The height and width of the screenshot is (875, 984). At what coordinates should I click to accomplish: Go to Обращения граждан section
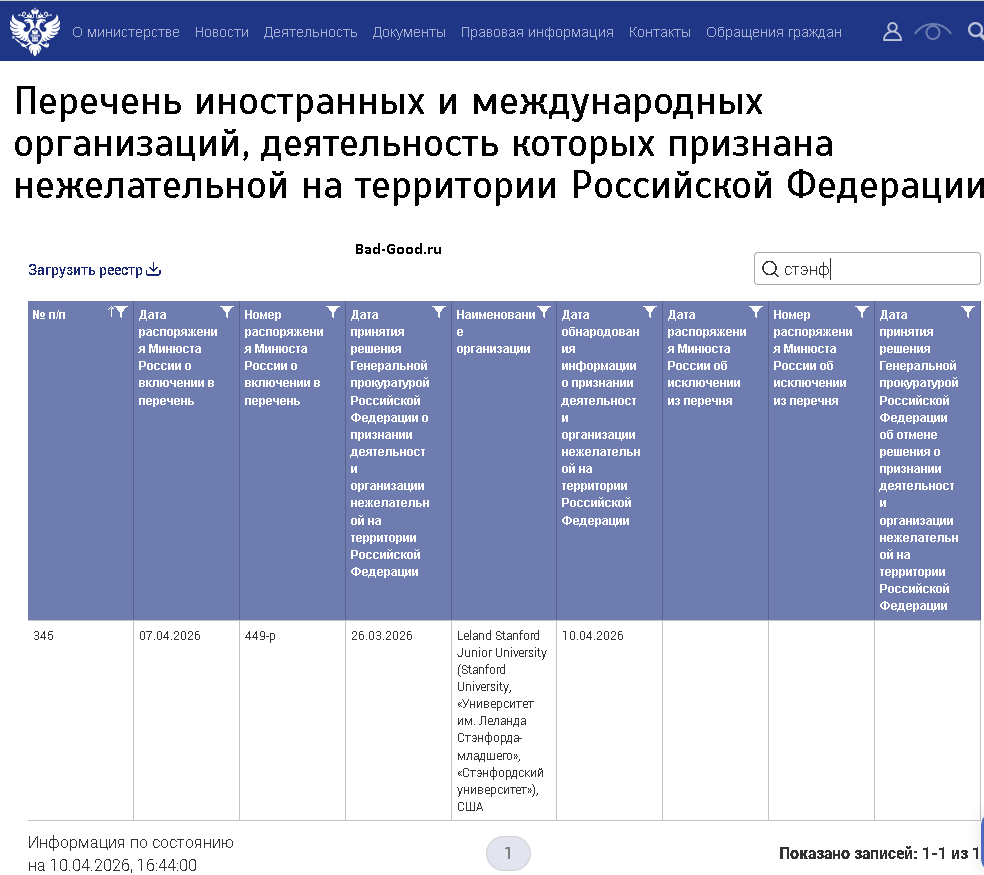773,32
